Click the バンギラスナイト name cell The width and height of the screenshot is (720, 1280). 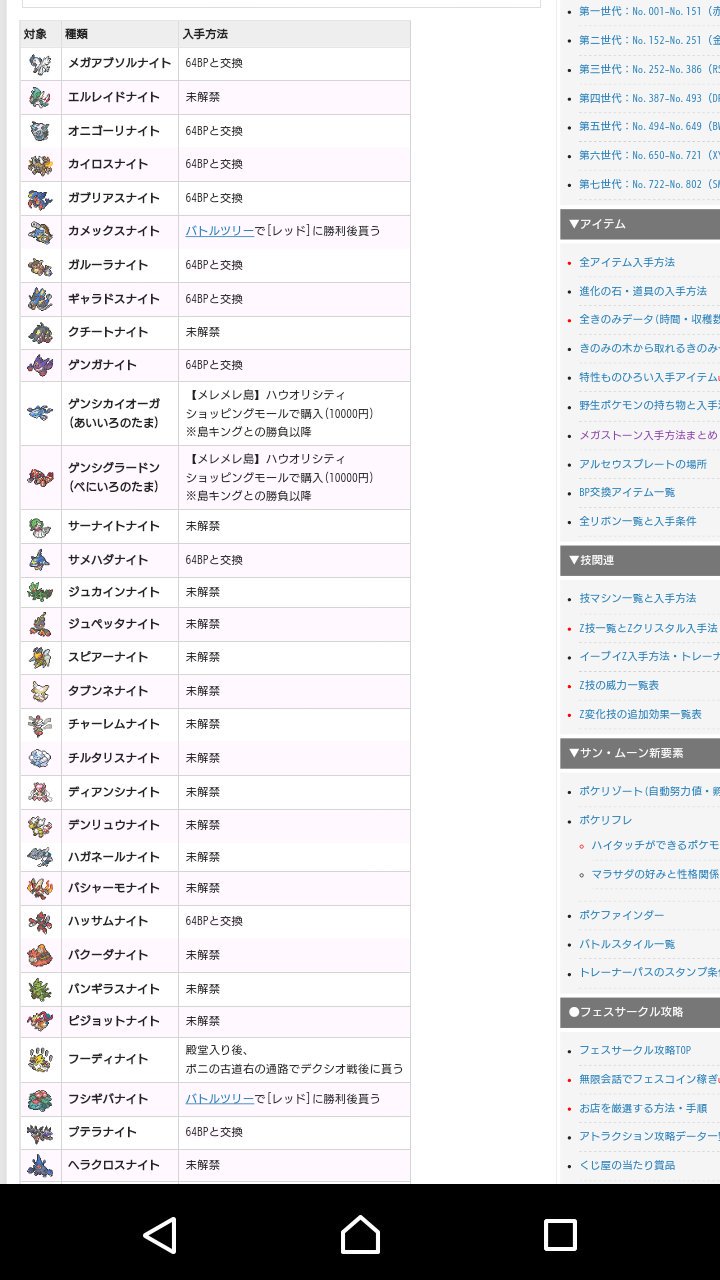point(120,989)
